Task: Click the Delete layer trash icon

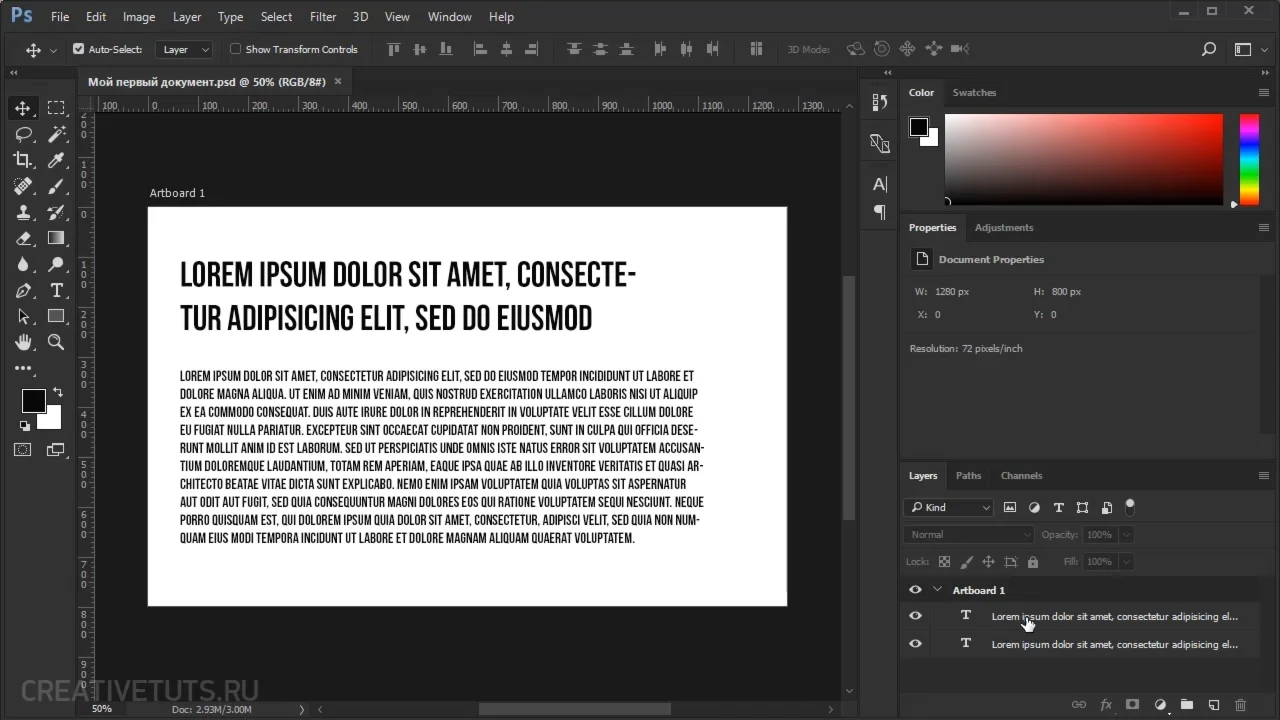Action: 1241,705
